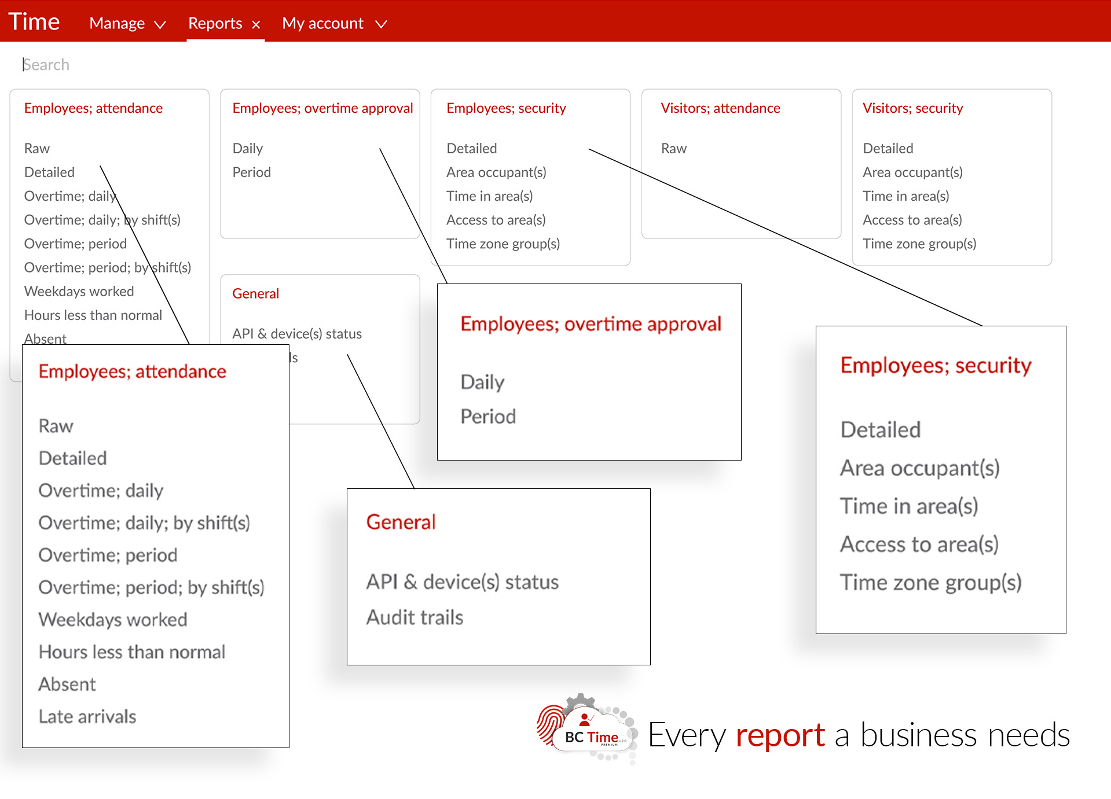
Task: Close the Reports tab with its x icon
Action: tap(256, 25)
